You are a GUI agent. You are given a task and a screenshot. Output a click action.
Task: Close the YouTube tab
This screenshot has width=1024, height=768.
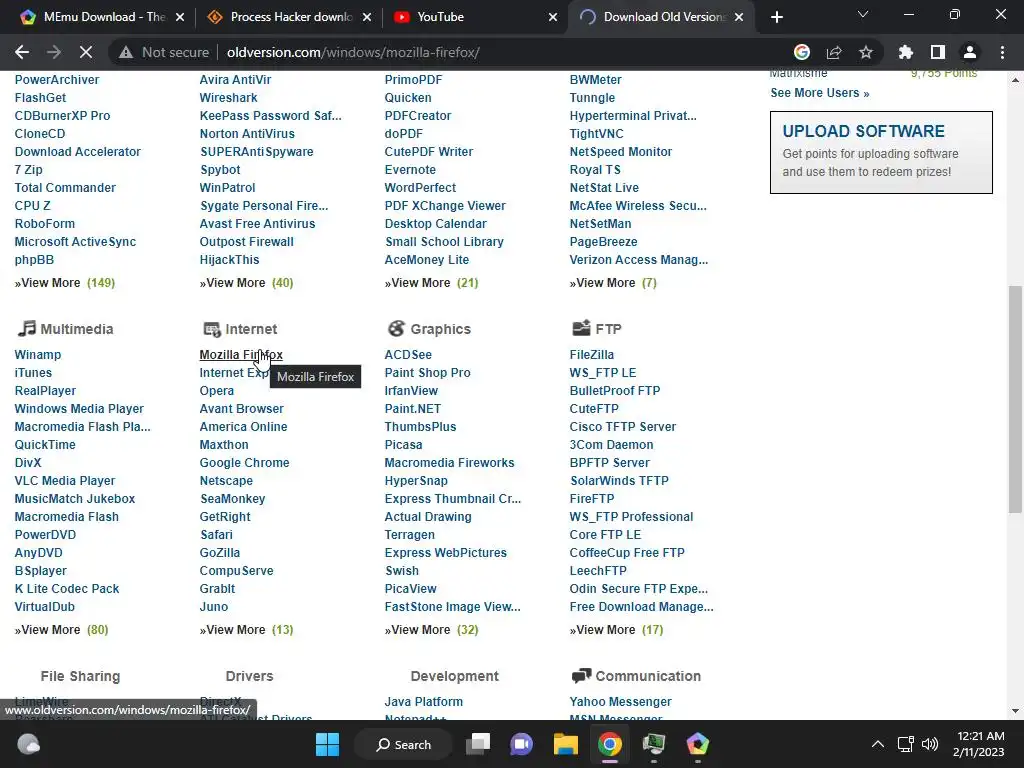553,17
